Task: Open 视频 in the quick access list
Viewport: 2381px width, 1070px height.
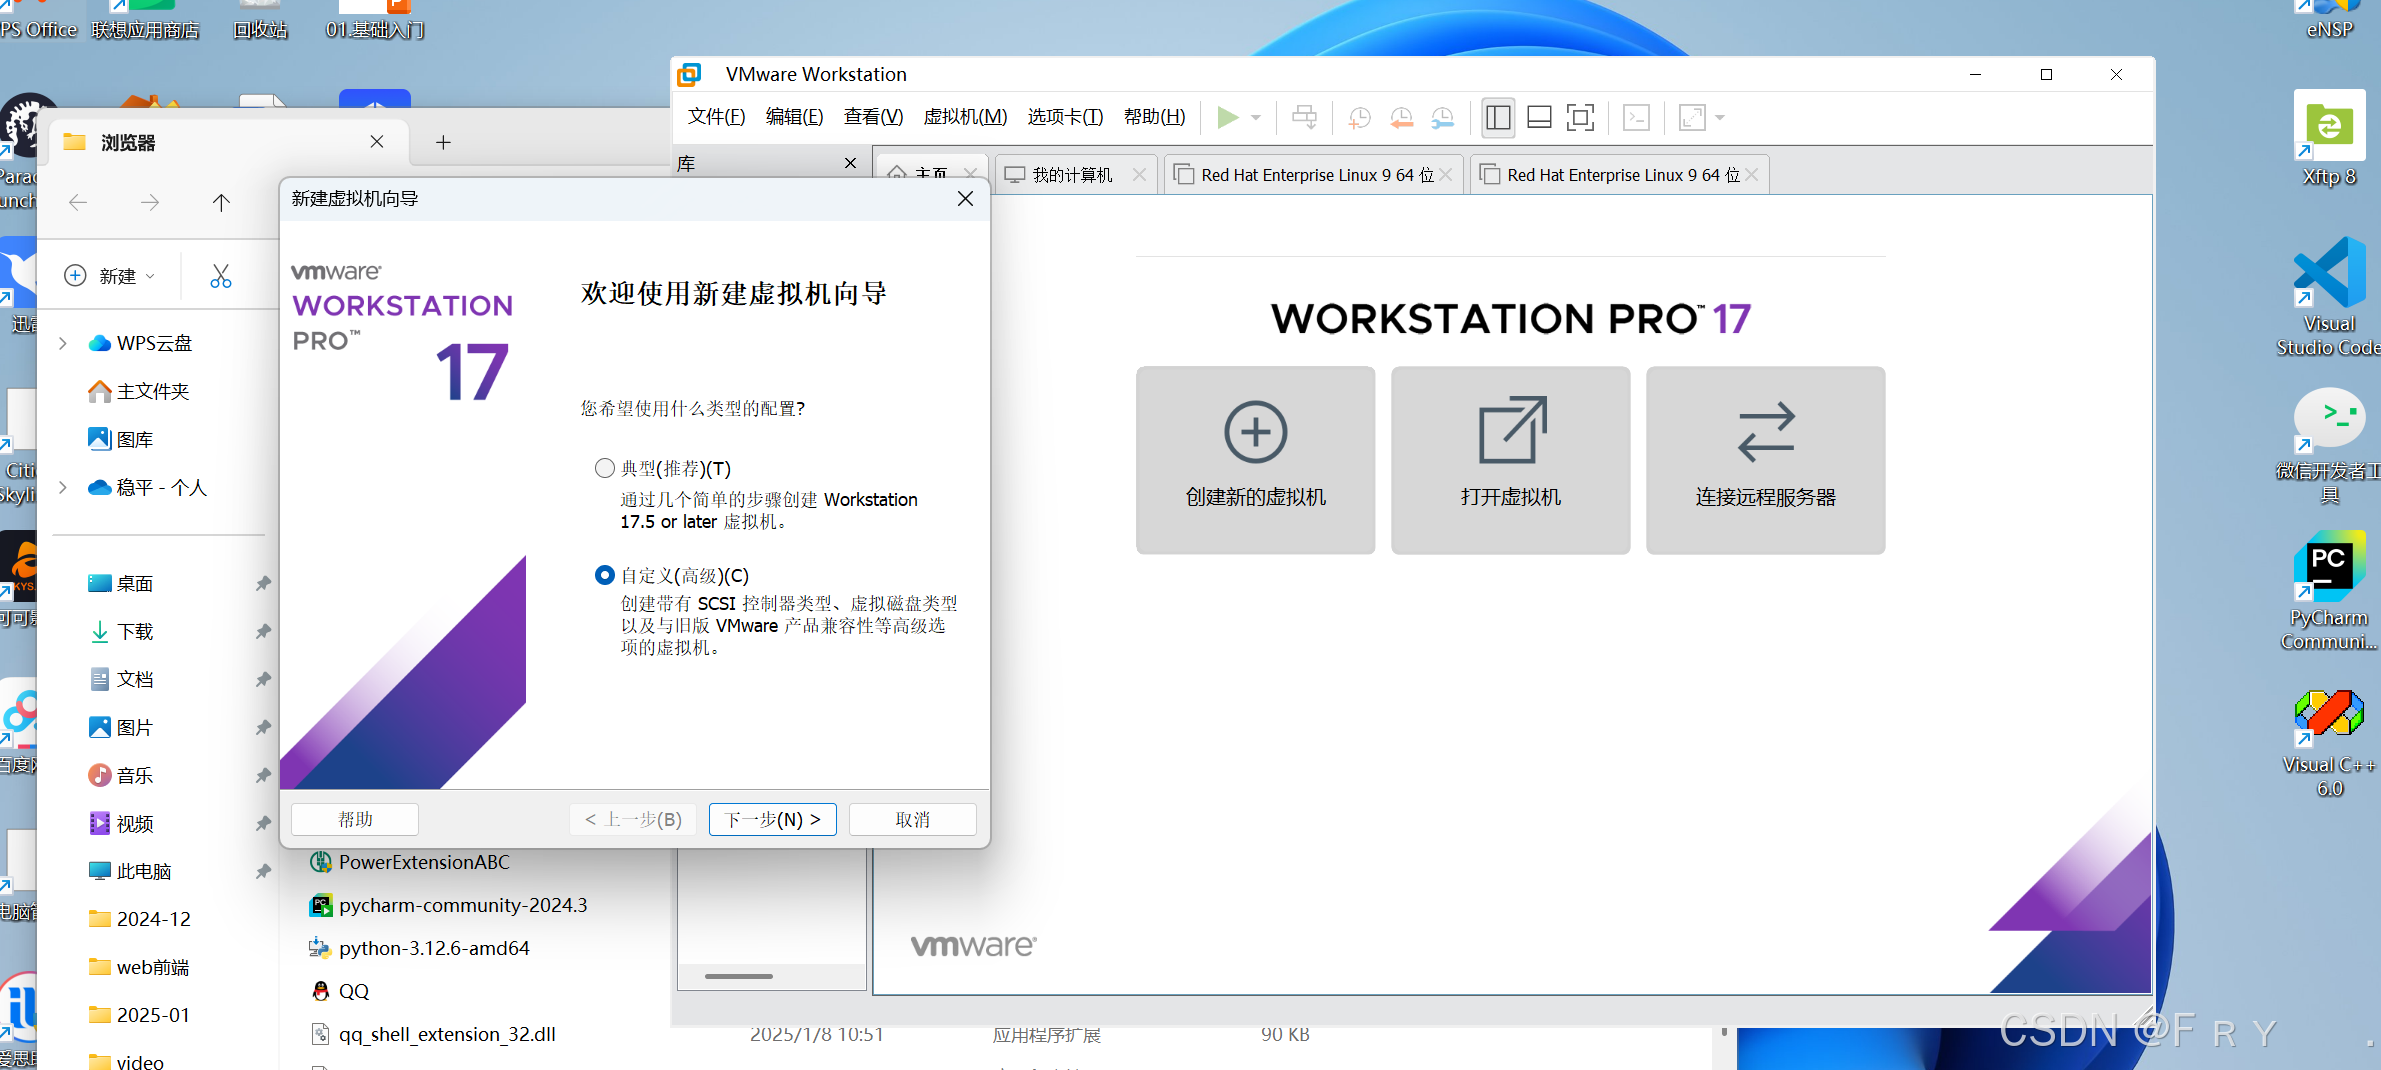Action: coord(120,823)
